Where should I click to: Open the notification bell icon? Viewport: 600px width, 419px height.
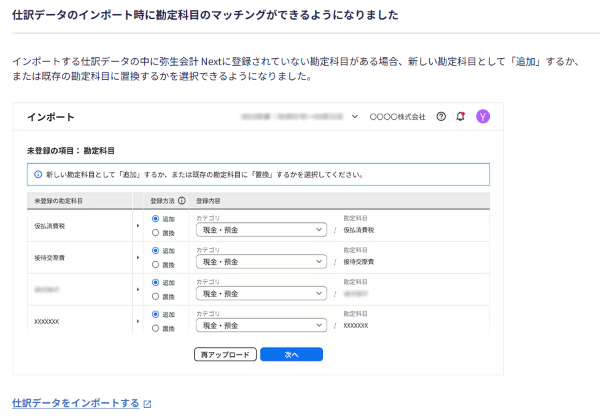coord(460,116)
